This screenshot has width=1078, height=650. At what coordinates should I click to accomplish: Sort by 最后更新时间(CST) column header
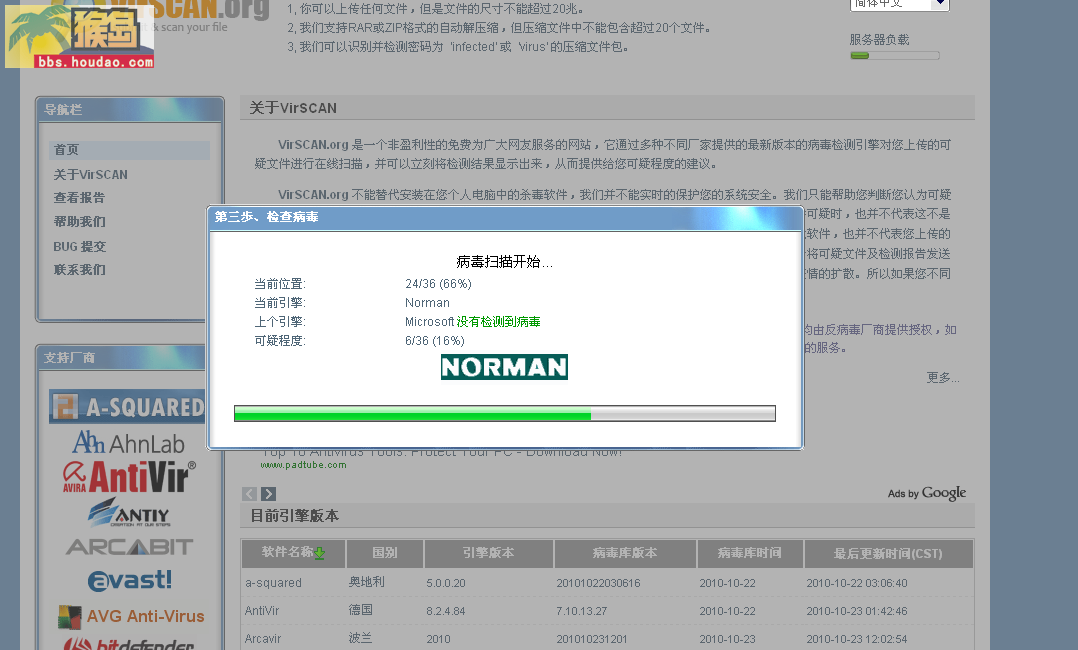[888, 553]
